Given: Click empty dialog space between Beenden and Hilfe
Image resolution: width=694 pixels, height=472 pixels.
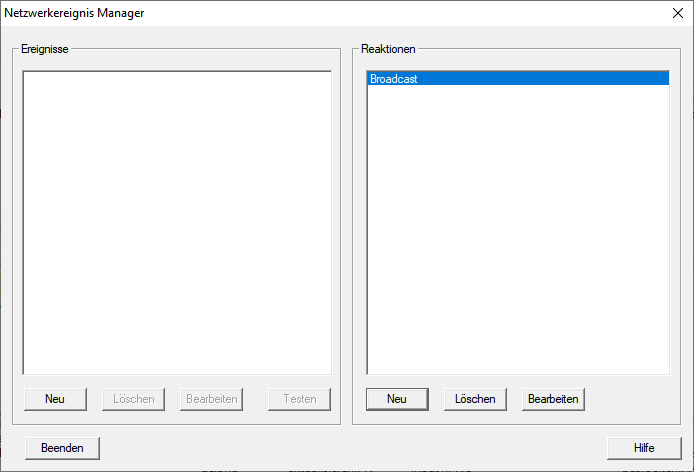Looking at the screenshot, I should click(350, 448).
